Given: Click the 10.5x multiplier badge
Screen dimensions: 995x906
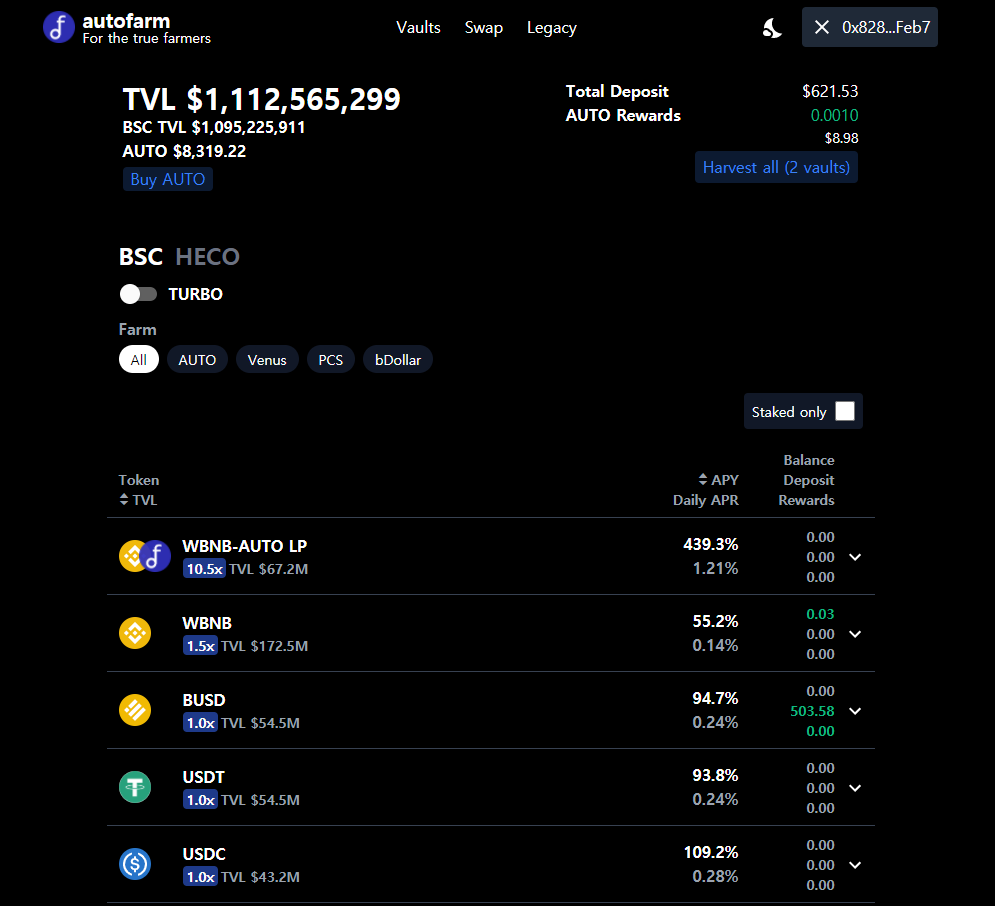Looking at the screenshot, I should 204,568.
